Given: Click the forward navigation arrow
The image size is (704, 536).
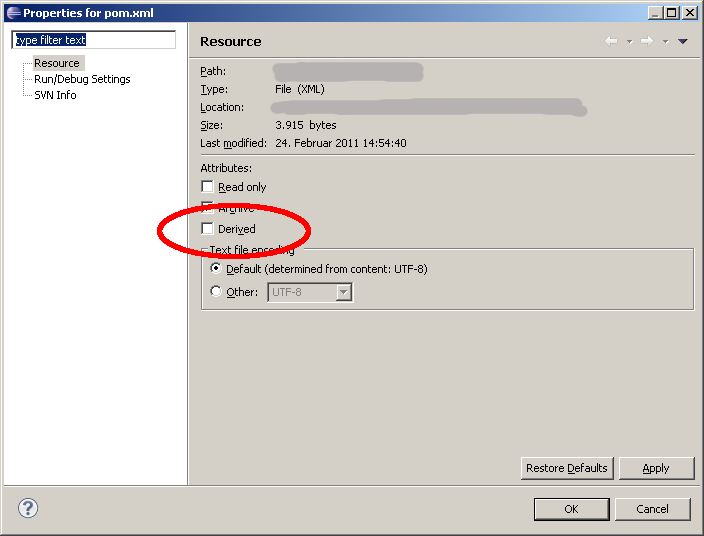Looking at the screenshot, I should pyautogui.click(x=647, y=41).
